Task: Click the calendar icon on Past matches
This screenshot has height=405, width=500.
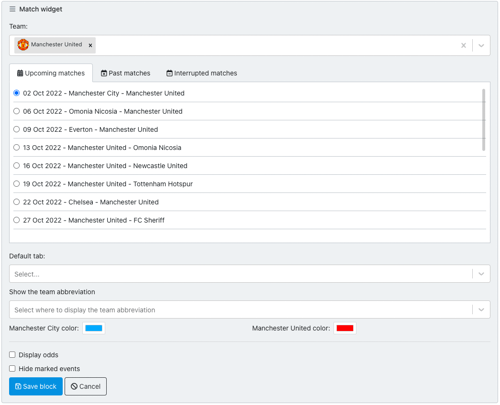Action: (x=104, y=73)
